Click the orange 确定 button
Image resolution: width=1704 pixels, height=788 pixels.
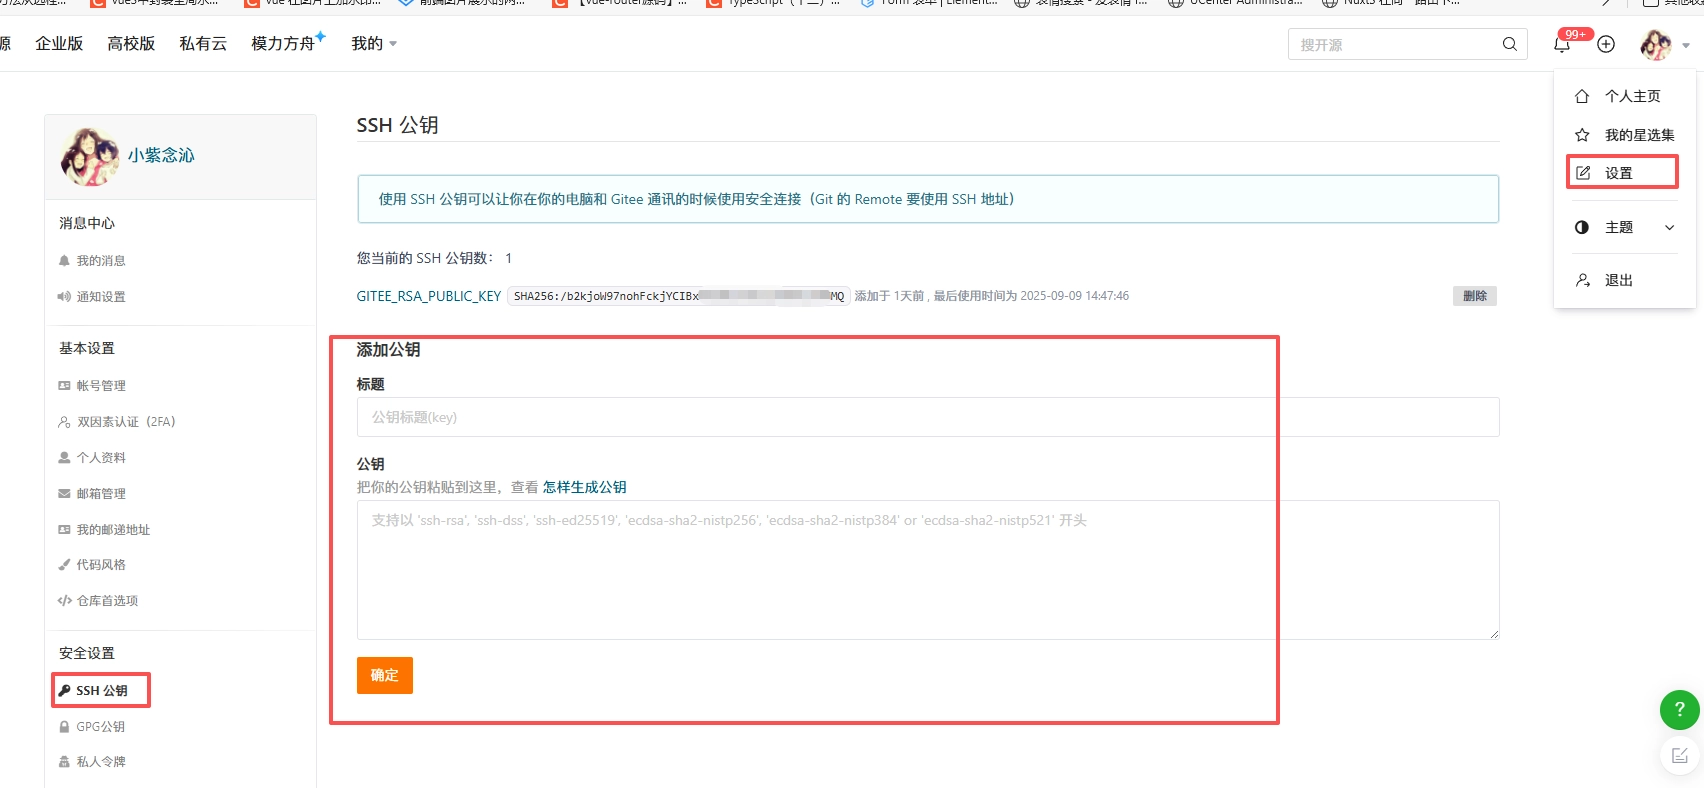(x=385, y=675)
